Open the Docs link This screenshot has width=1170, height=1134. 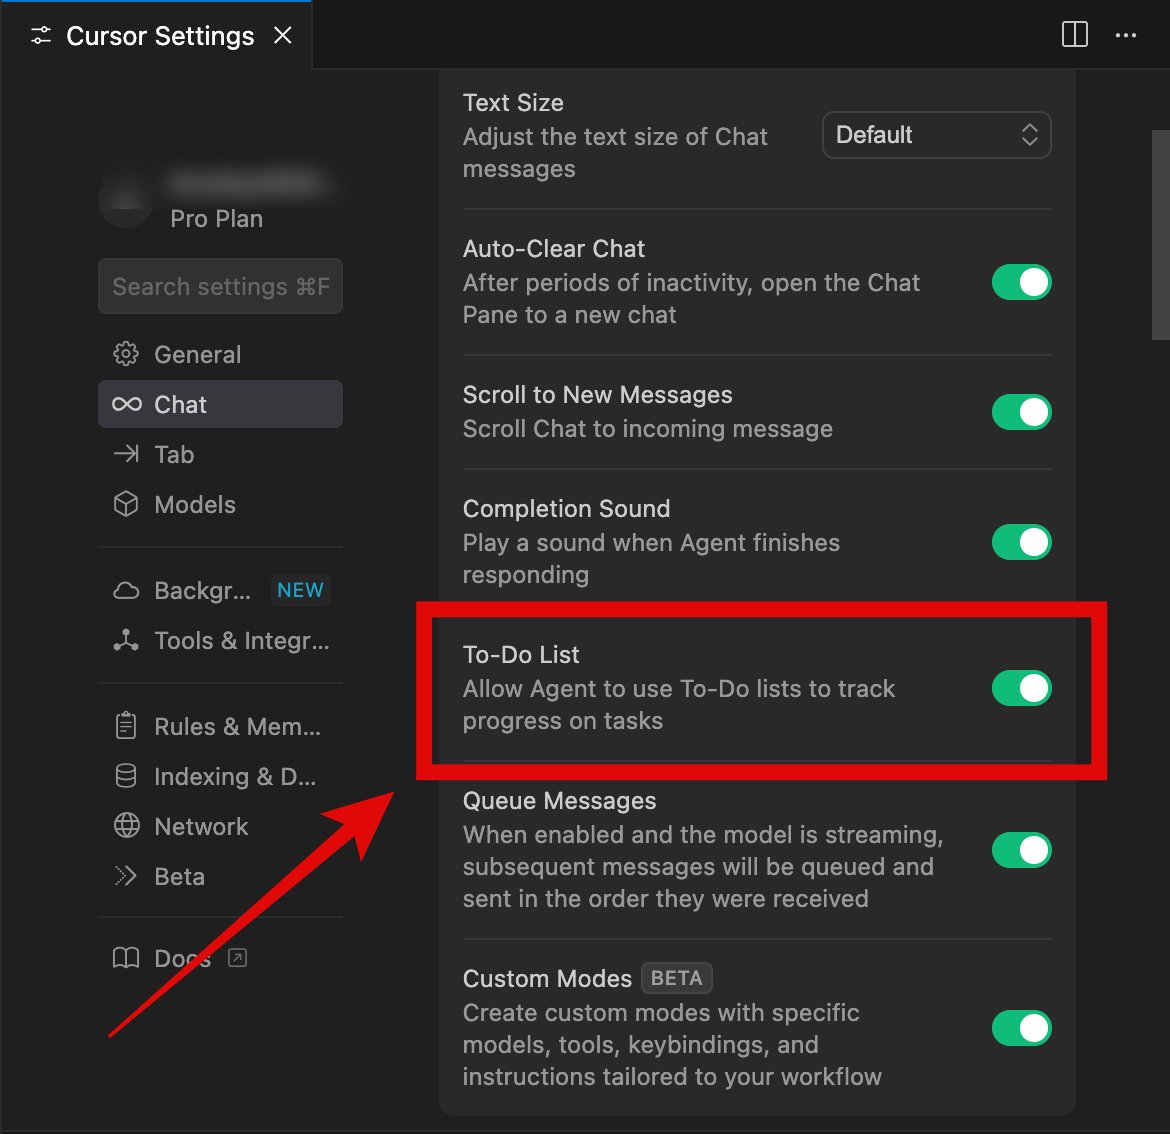tap(220, 958)
